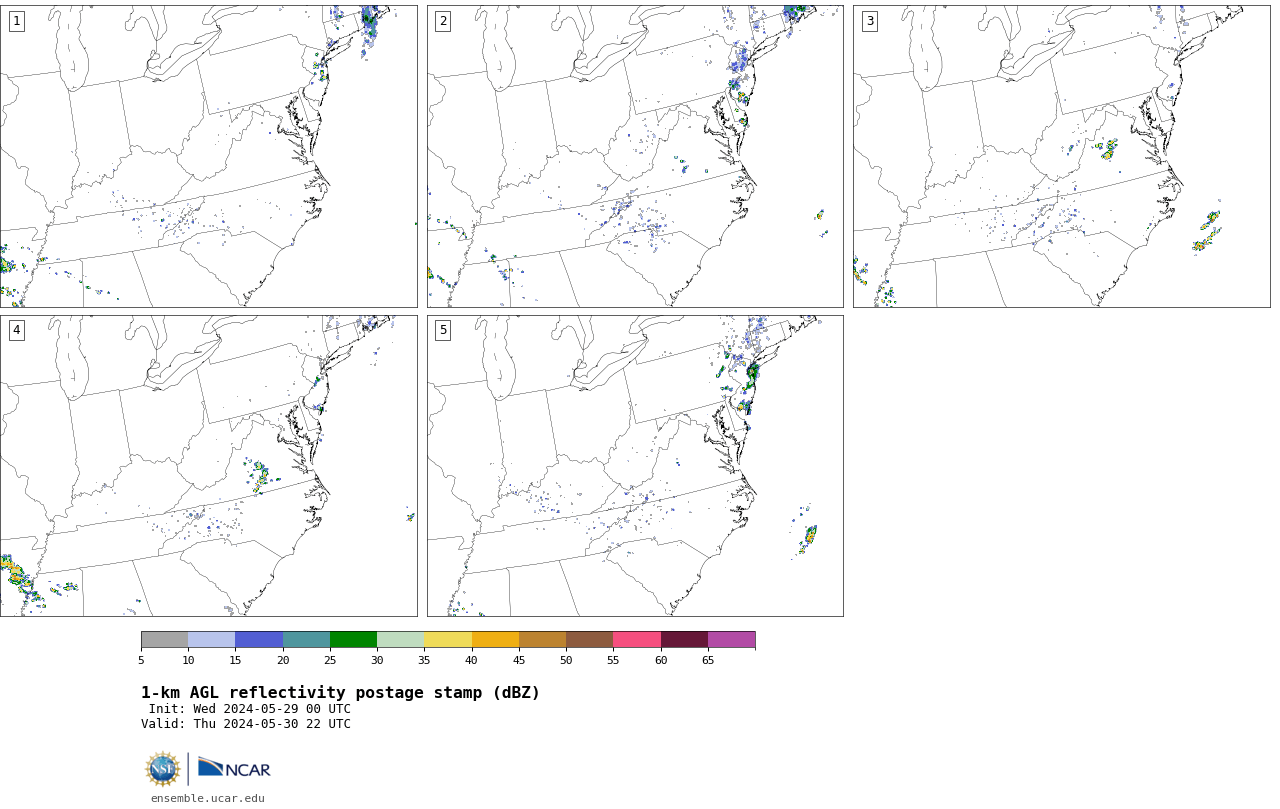Click the purple 65+ dBZ swatch
This screenshot has height=809, width=1280.
pyautogui.click(x=731, y=640)
